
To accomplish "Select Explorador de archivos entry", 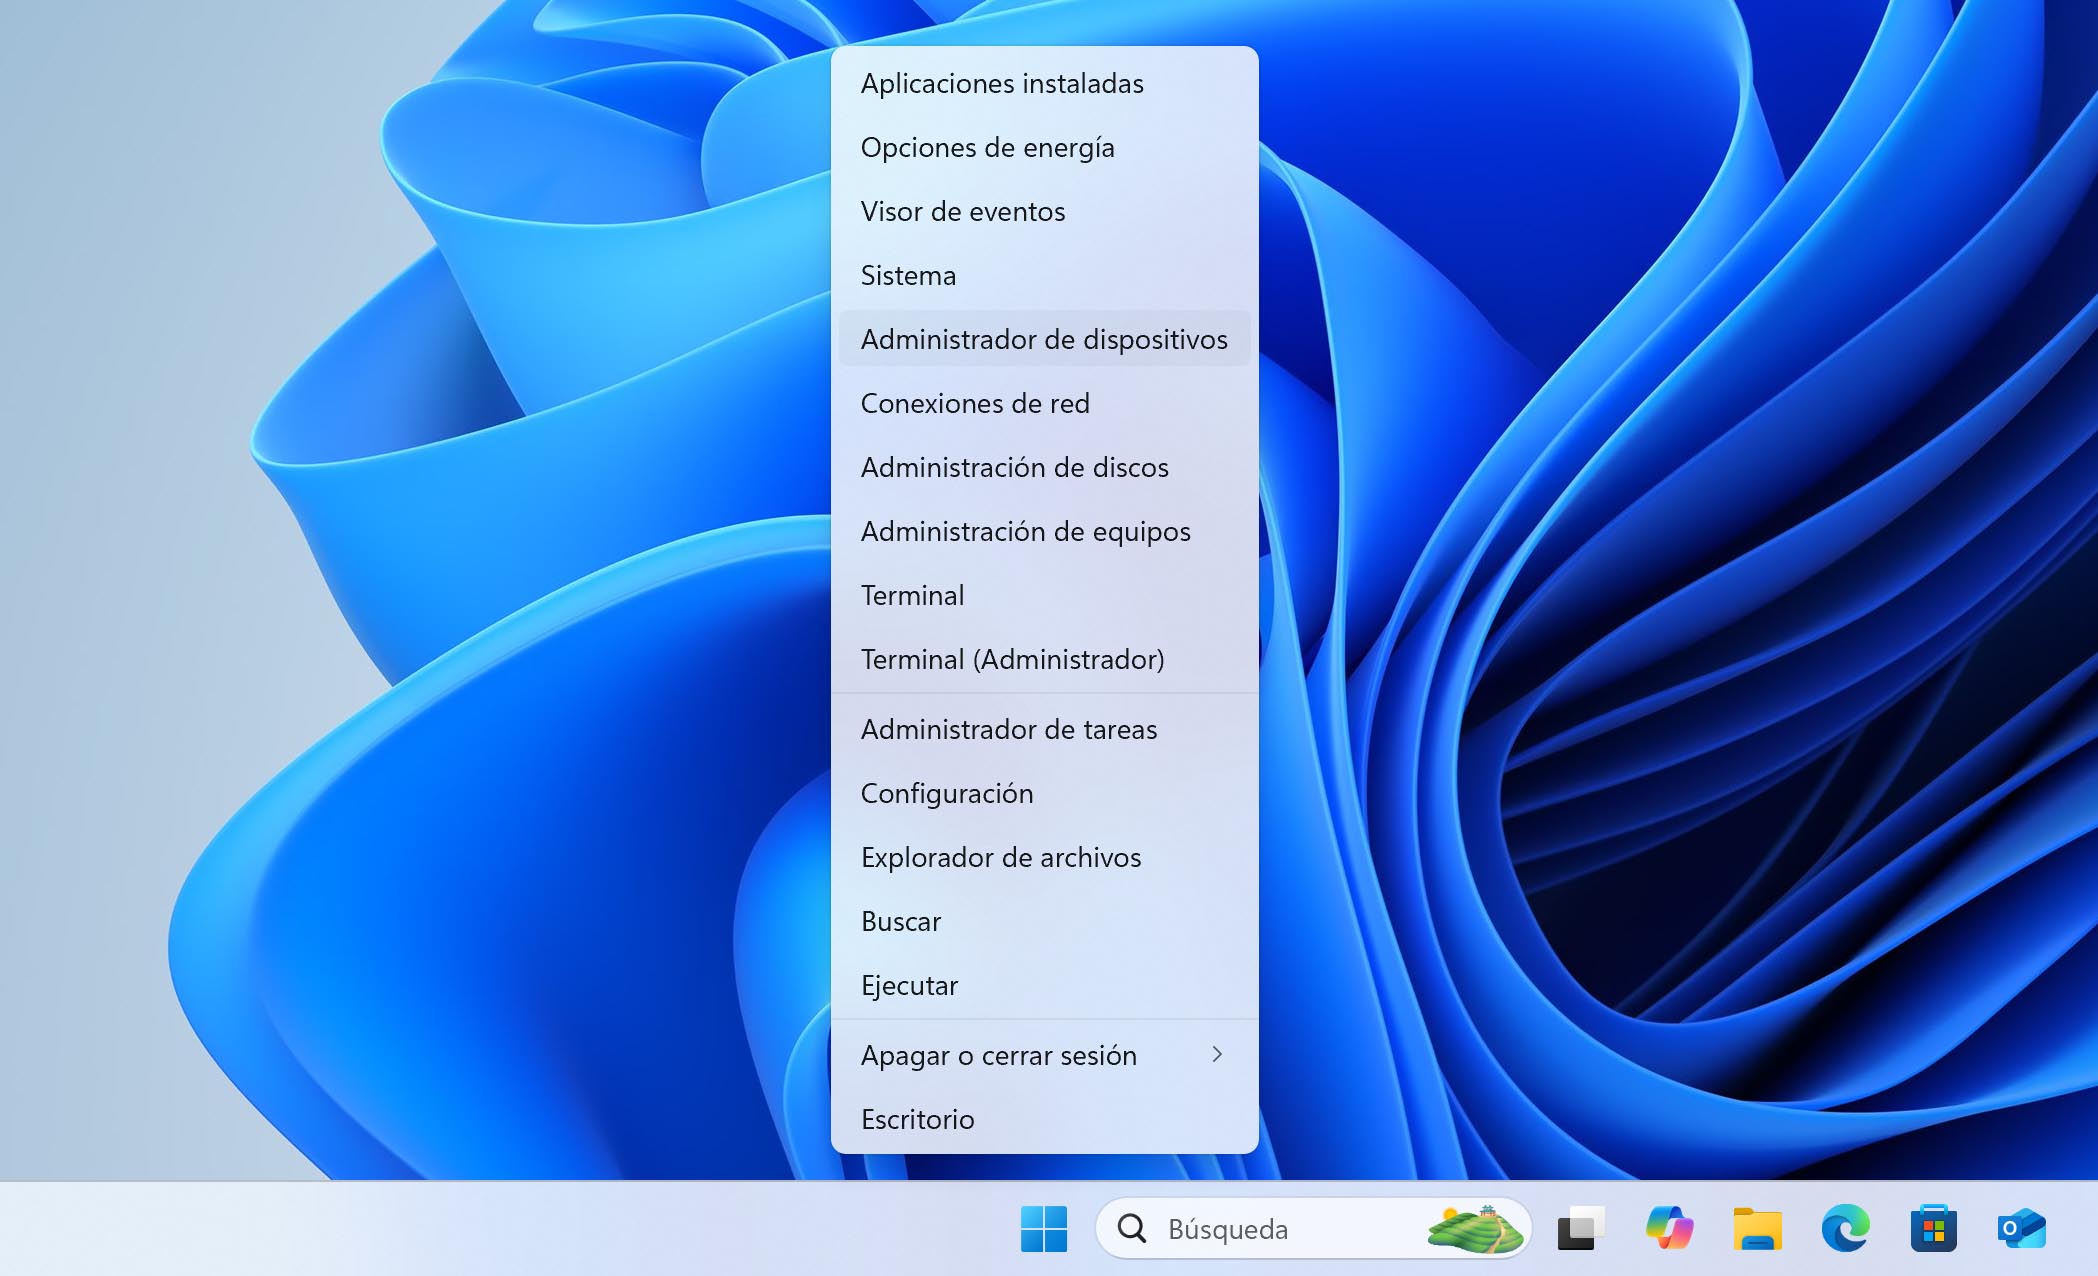I will pos(1044,857).
